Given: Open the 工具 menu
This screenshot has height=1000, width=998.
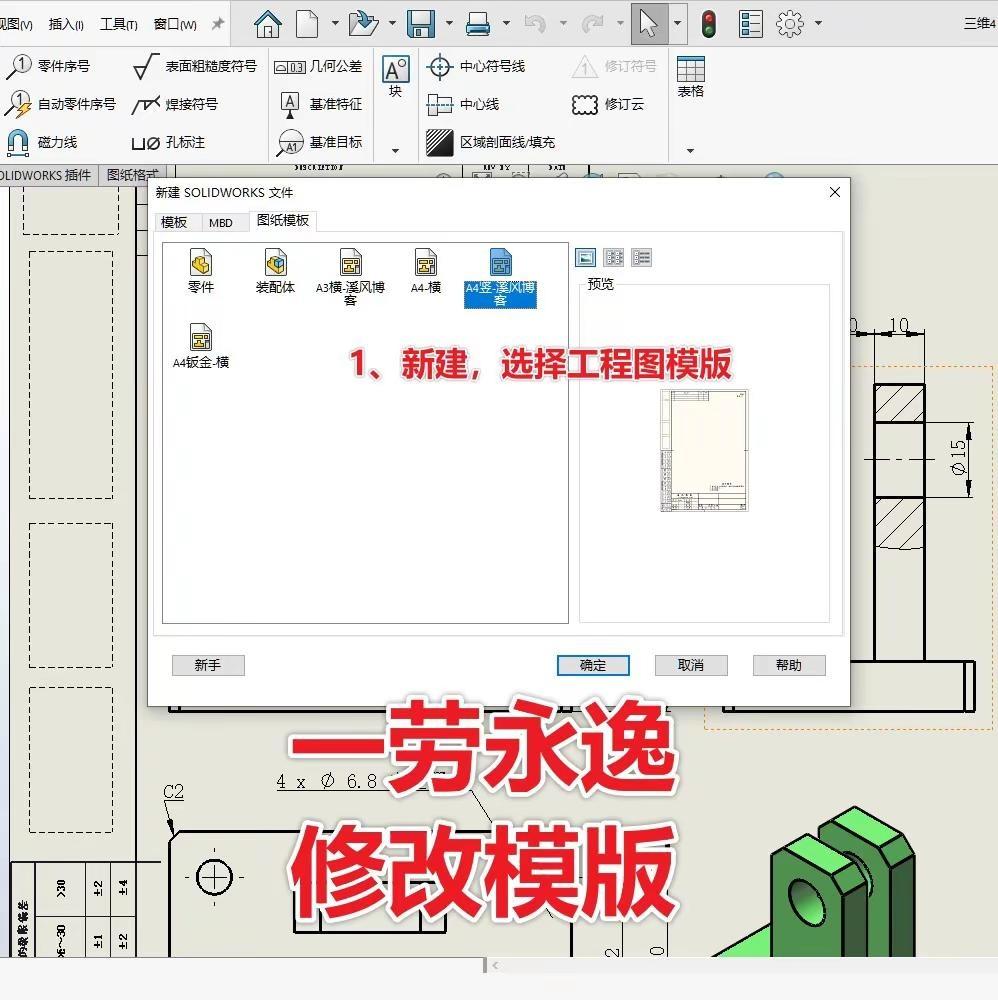Looking at the screenshot, I should (x=119, y=24).
